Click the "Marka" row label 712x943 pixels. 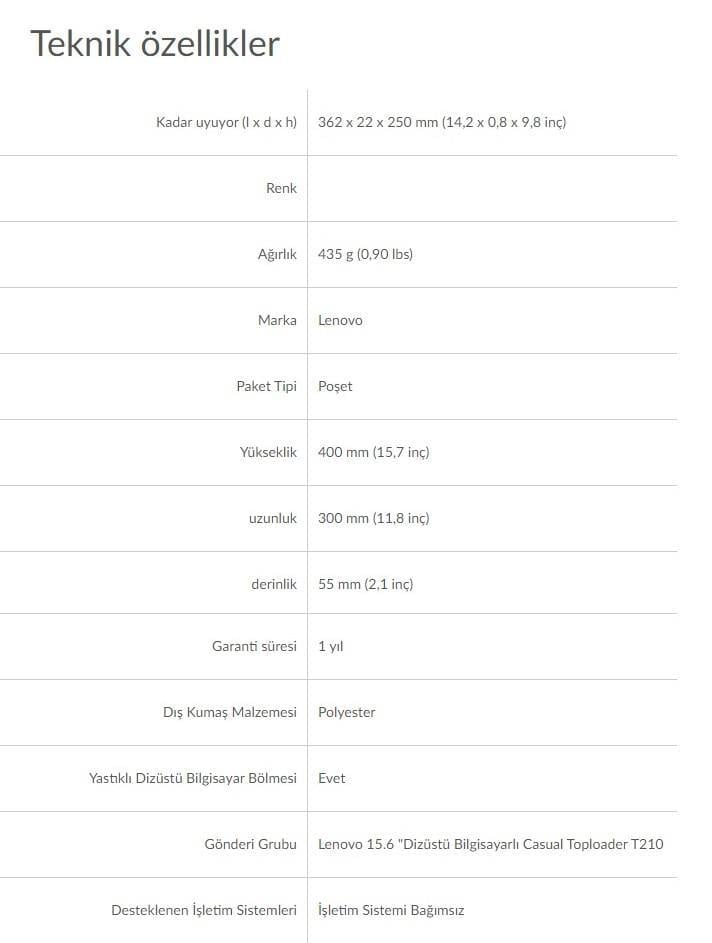(277, 320)
